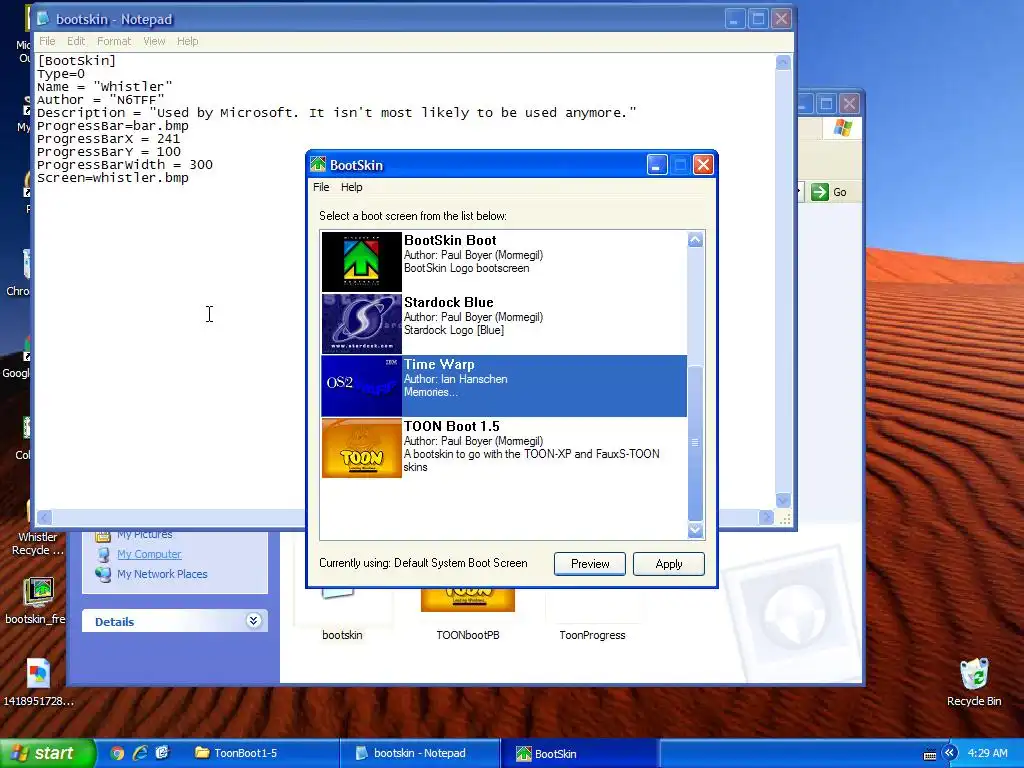Click 'Time Warp' title text in list

[439, 364]
